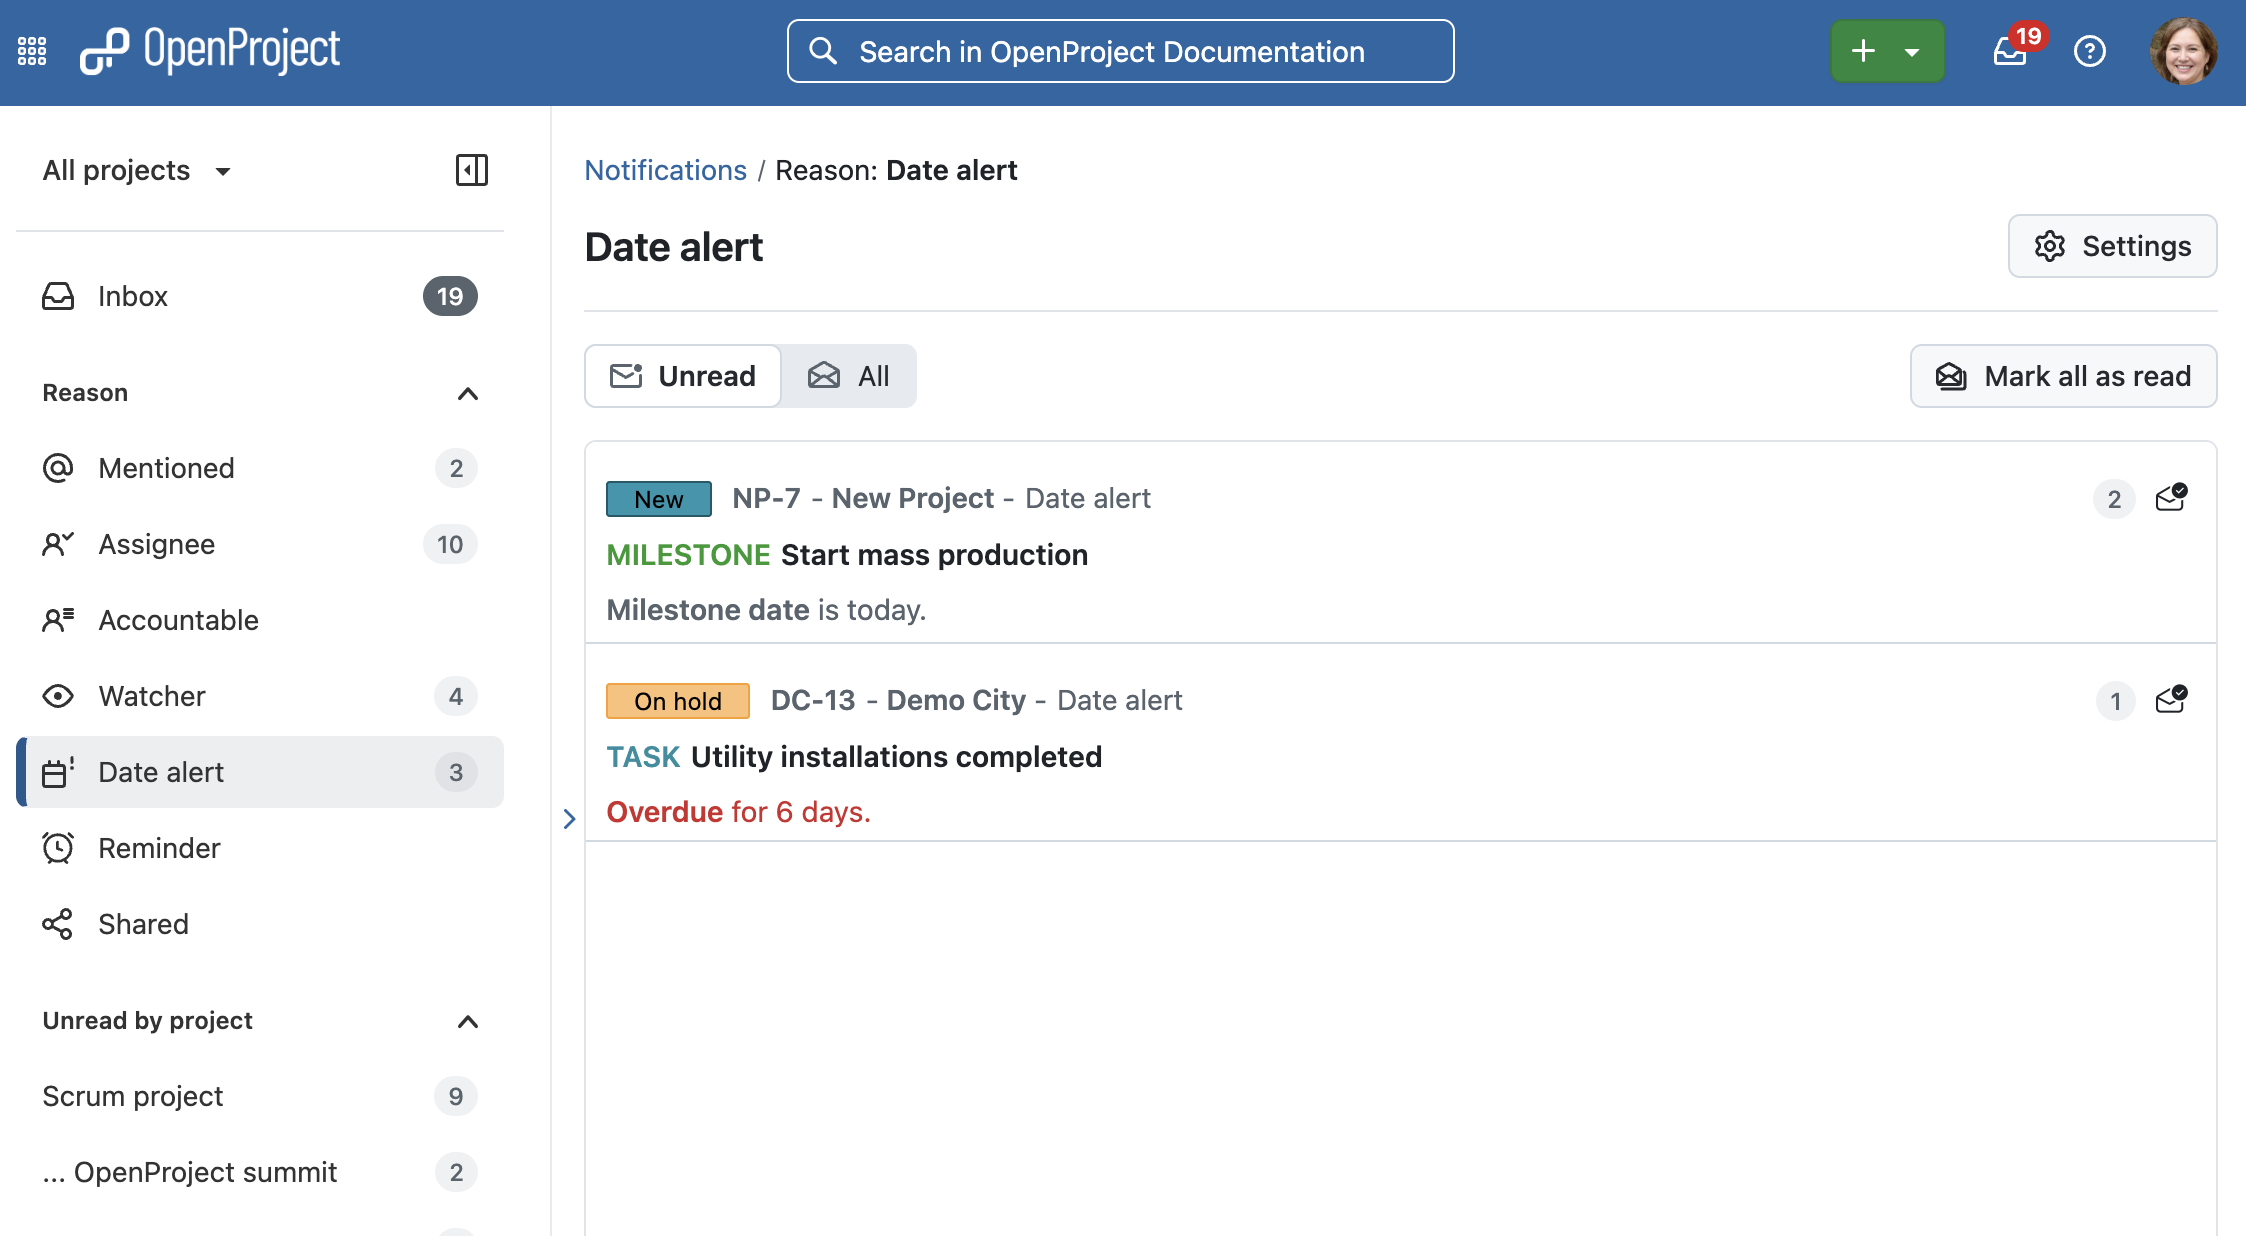The image size is (2246, 1236).
Task: Open notification Settings
Action: [2112, 246]
